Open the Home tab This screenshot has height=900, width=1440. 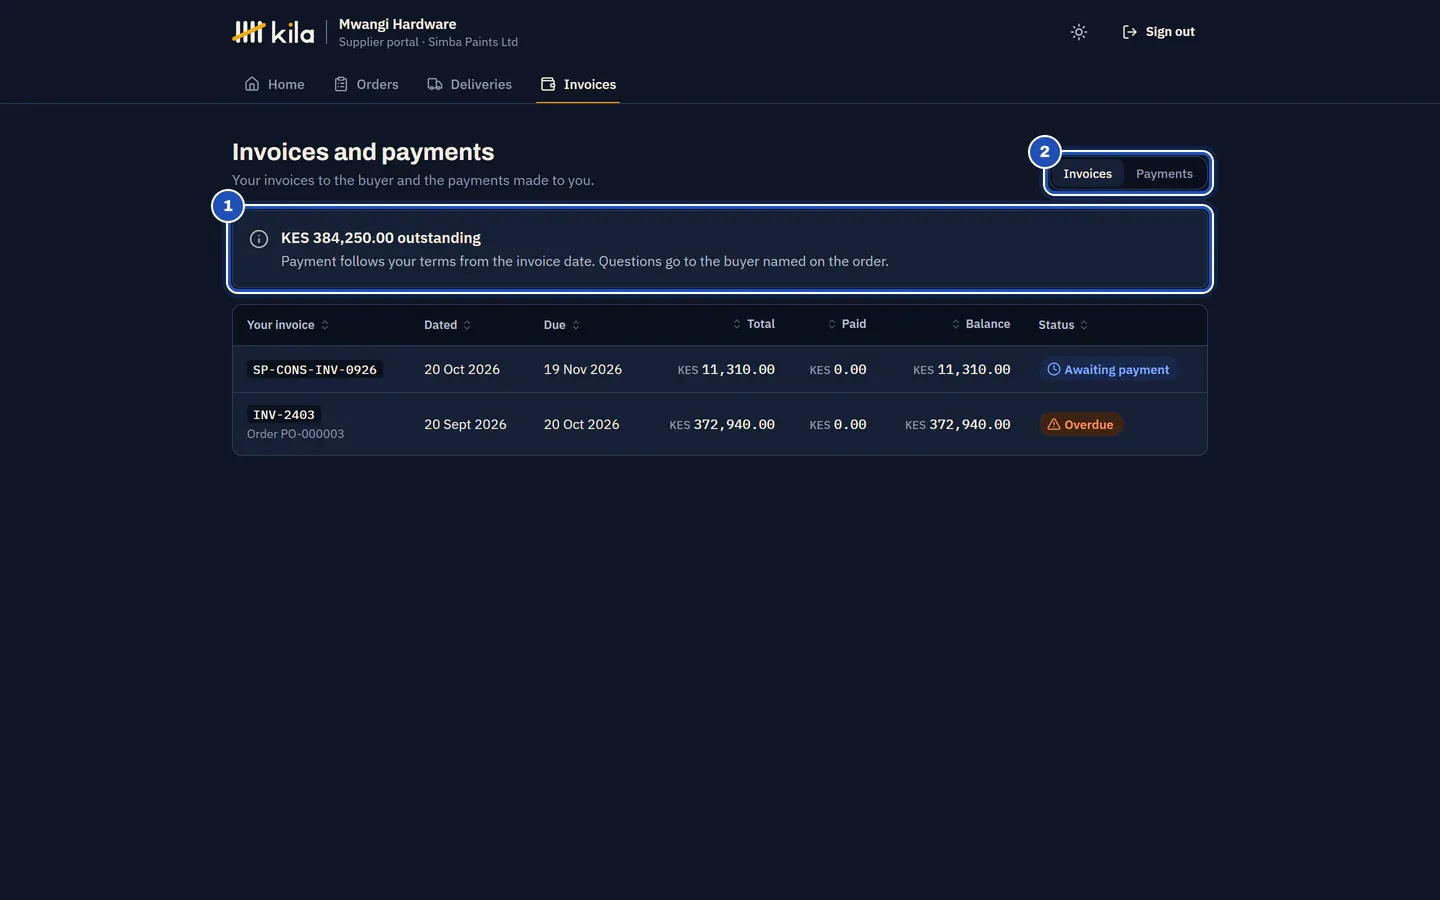coord(274,84)
